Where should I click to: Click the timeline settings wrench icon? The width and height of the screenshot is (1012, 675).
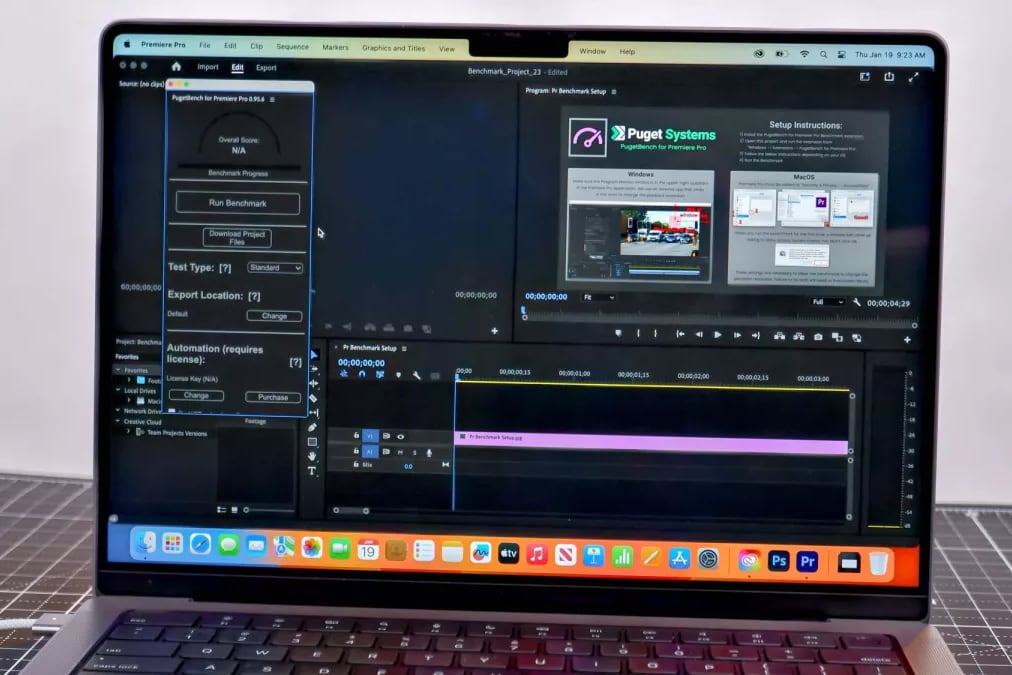tap(416, 376)
